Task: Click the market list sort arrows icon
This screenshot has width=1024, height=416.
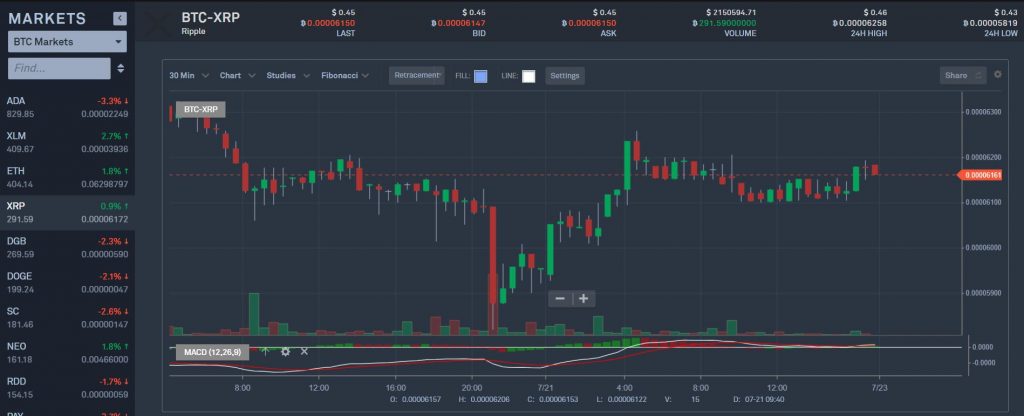Action: click(x=121, y=68)
